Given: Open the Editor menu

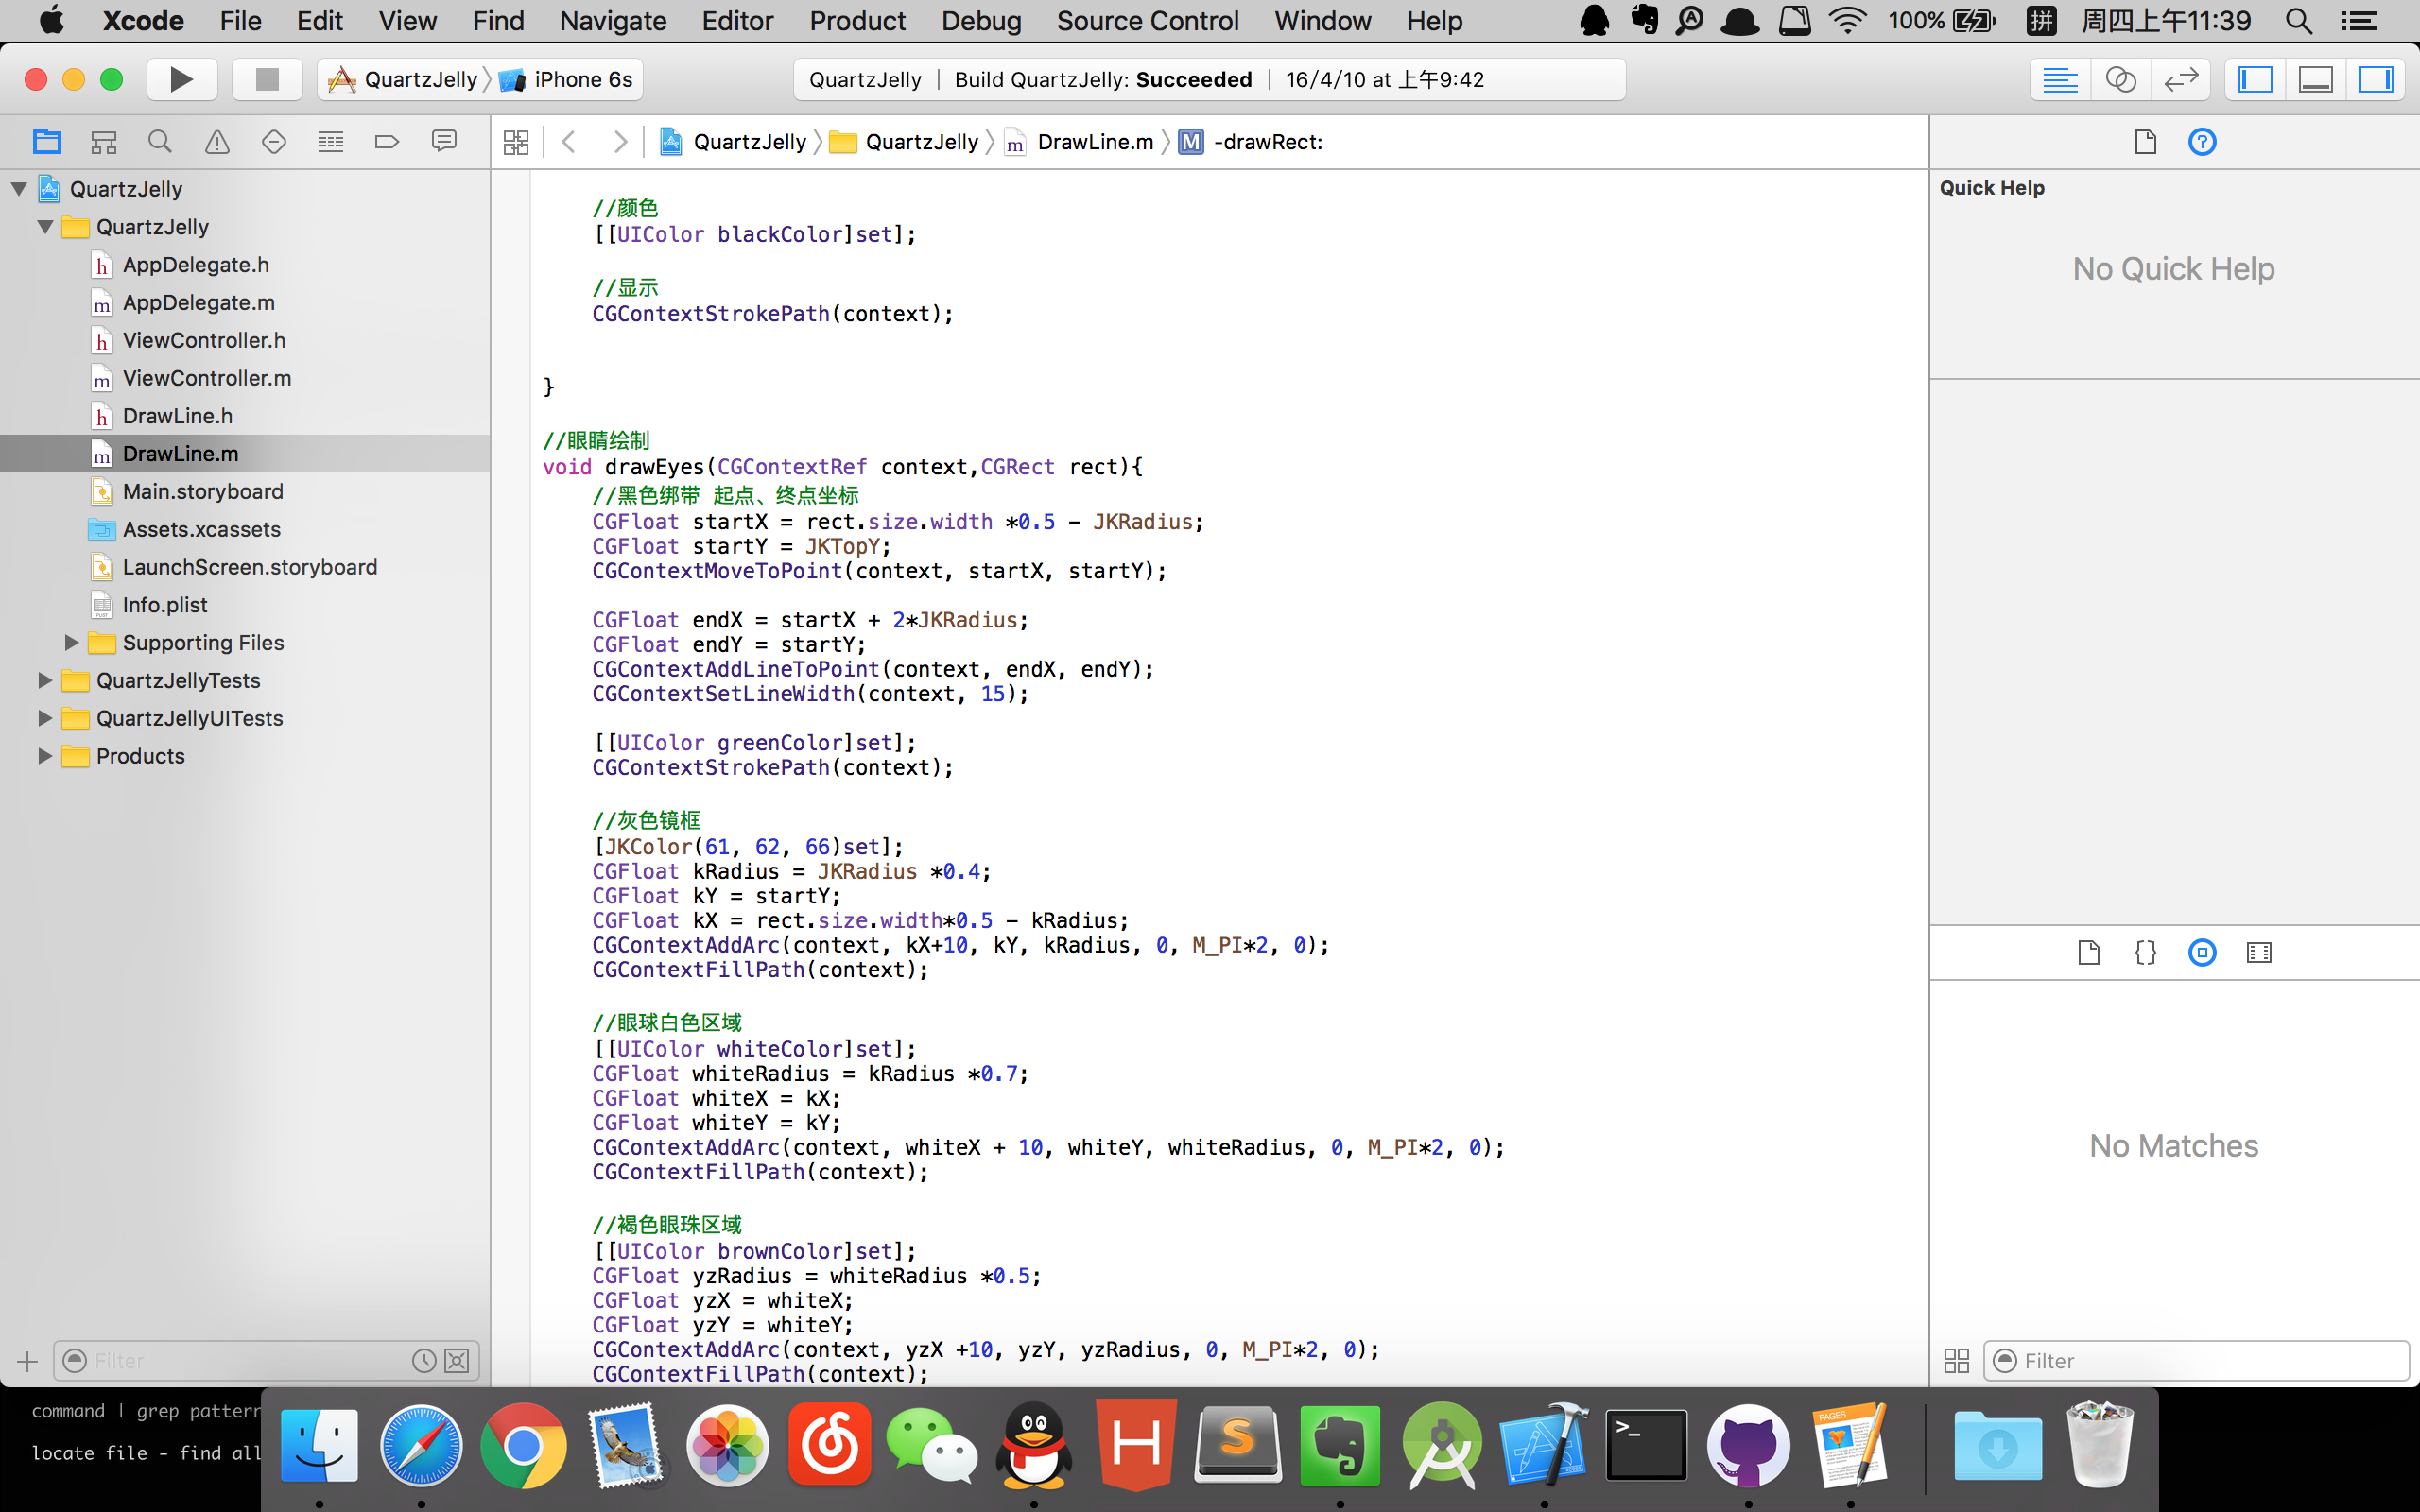Looking at the screenshot, I should [x=737, y=20].
